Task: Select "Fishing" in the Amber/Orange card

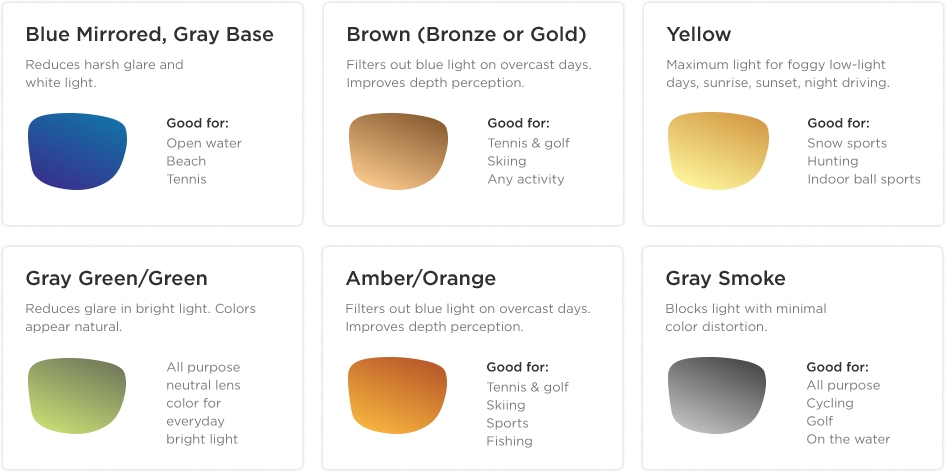Action: (x=509, y=441)
